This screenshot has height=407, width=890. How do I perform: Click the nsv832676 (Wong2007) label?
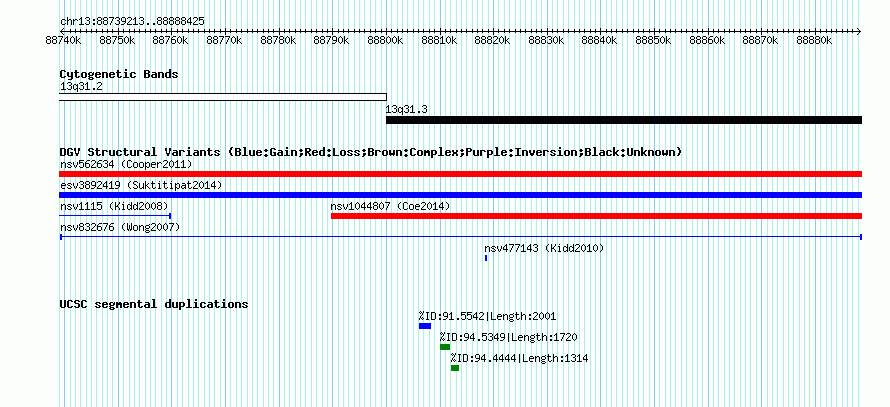(120, 228)
